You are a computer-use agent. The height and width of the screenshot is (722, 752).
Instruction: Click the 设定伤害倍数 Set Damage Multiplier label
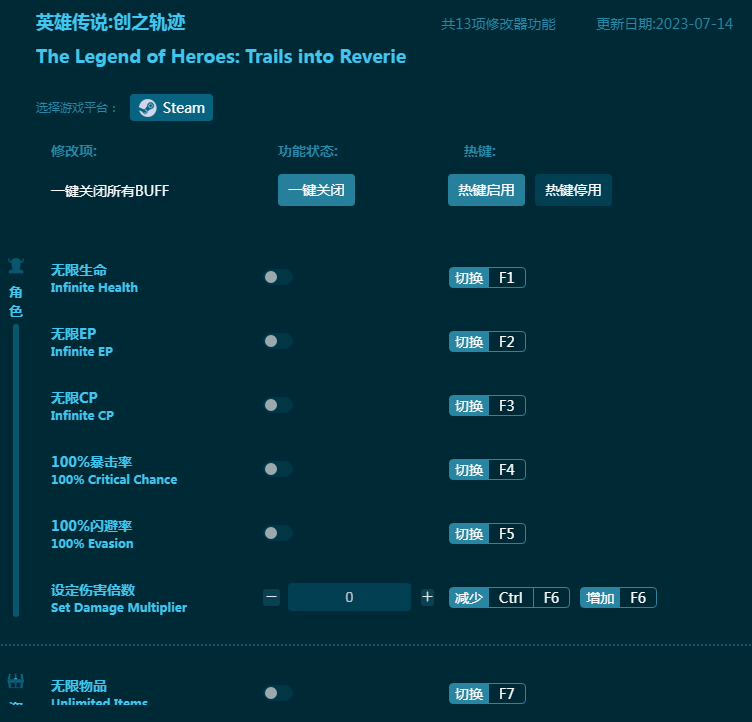(x=118, y=598)
